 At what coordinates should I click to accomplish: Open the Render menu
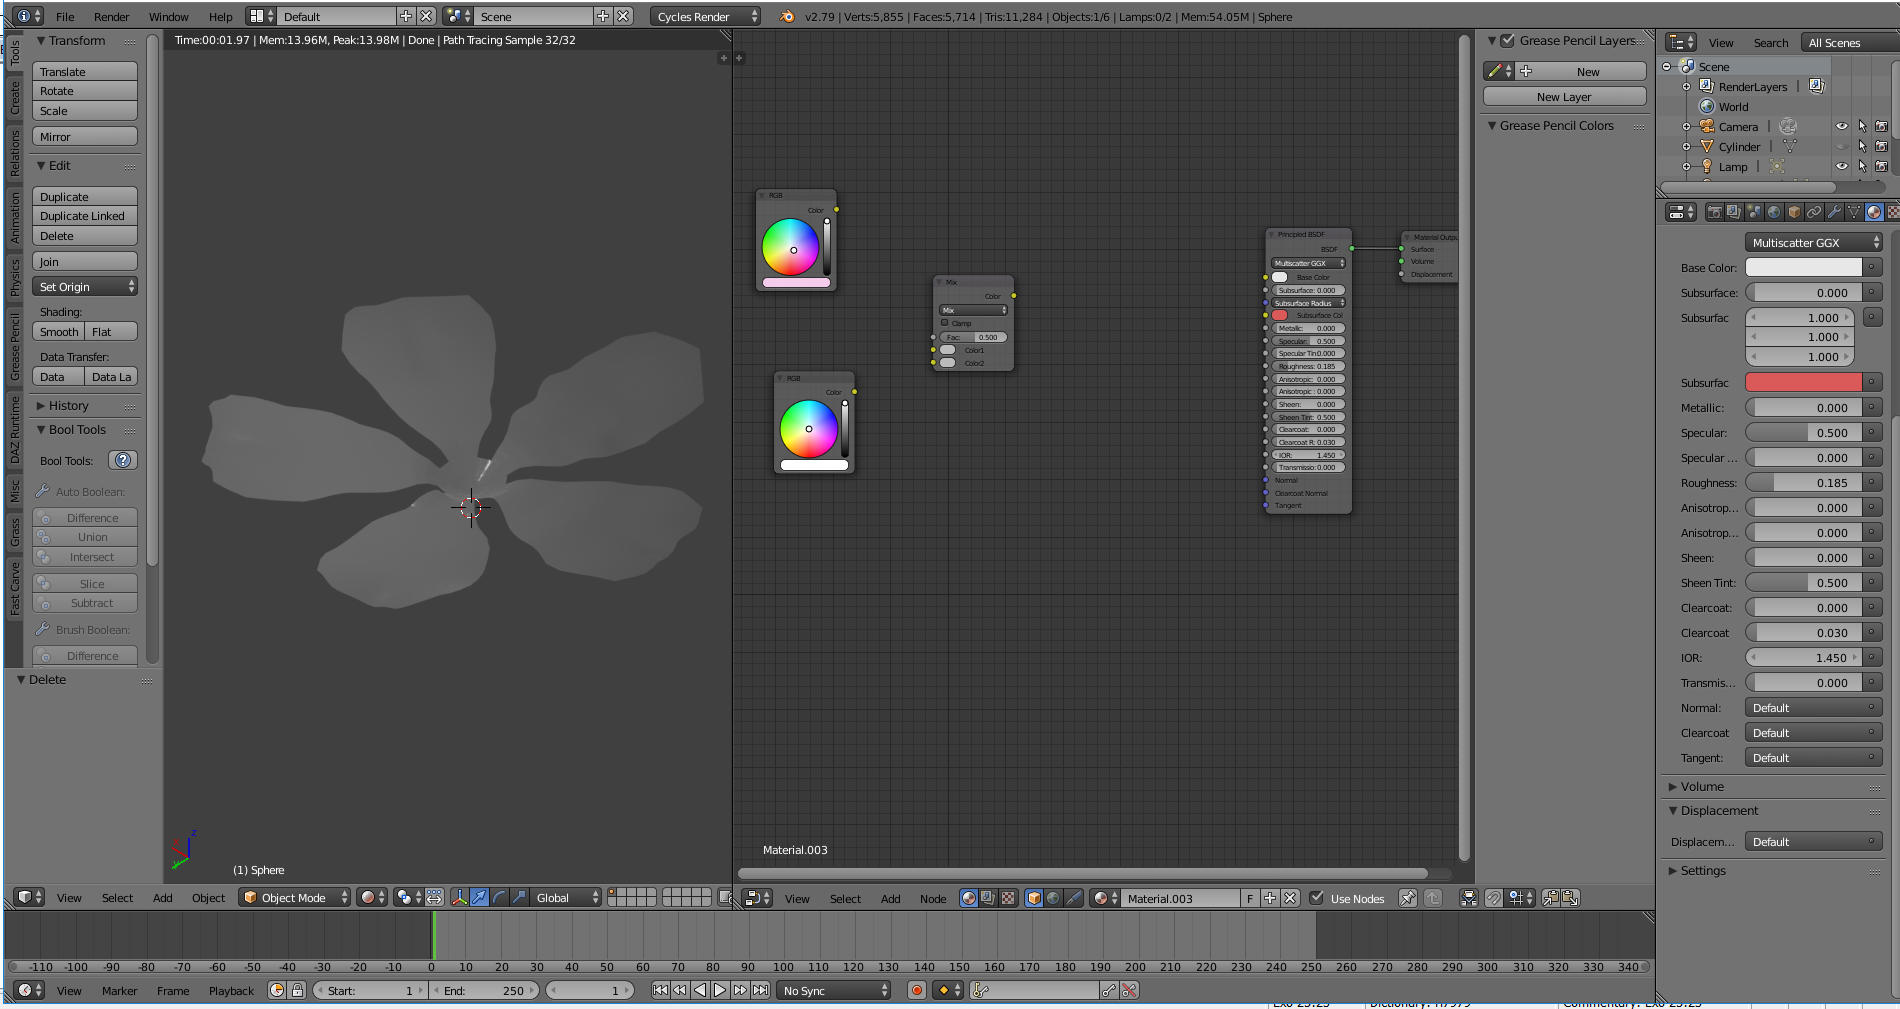(x=111, y=16)
